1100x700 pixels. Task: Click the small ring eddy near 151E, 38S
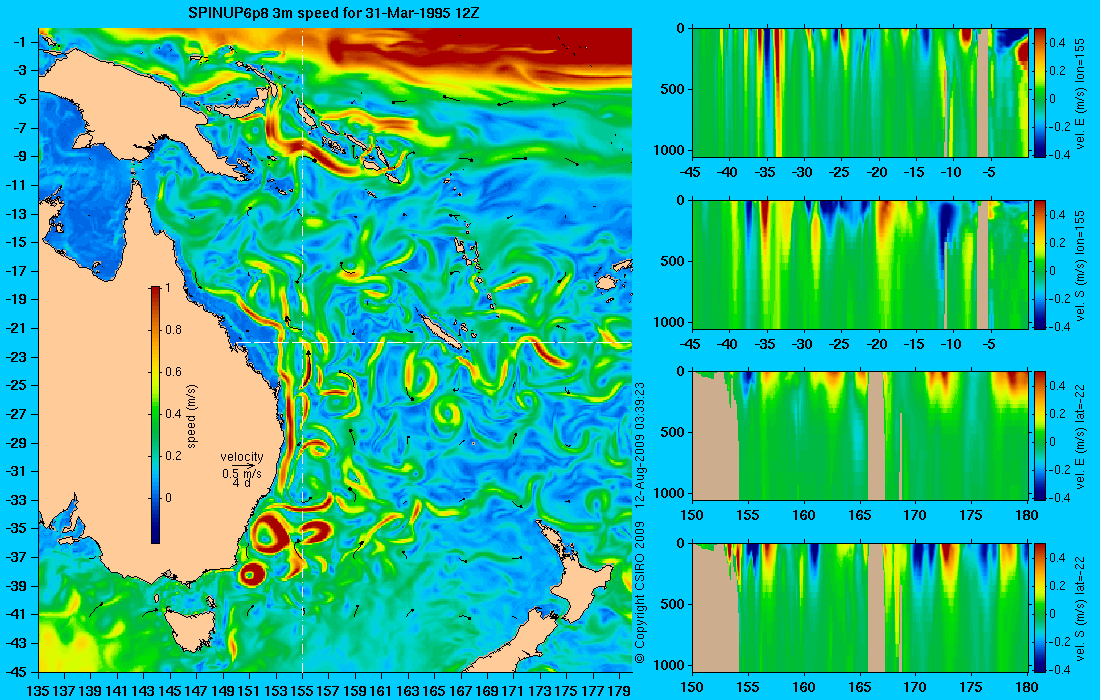tap(251, 574)
